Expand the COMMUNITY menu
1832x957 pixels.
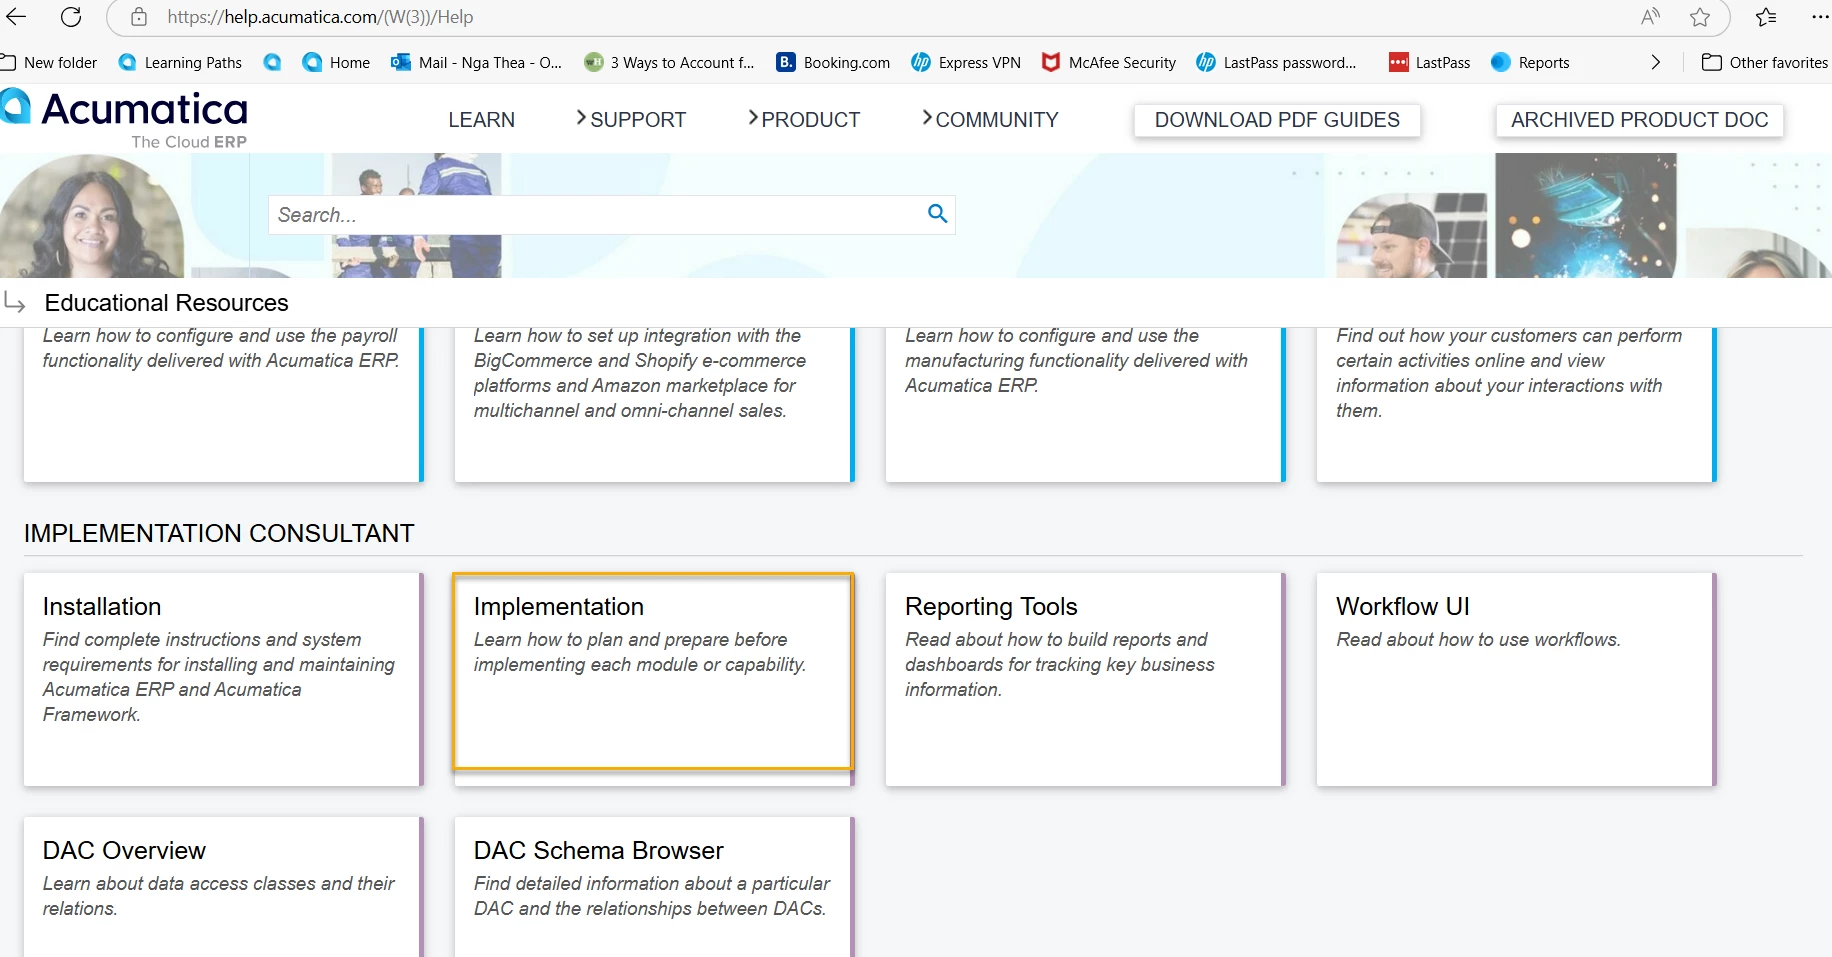(990, 120)
